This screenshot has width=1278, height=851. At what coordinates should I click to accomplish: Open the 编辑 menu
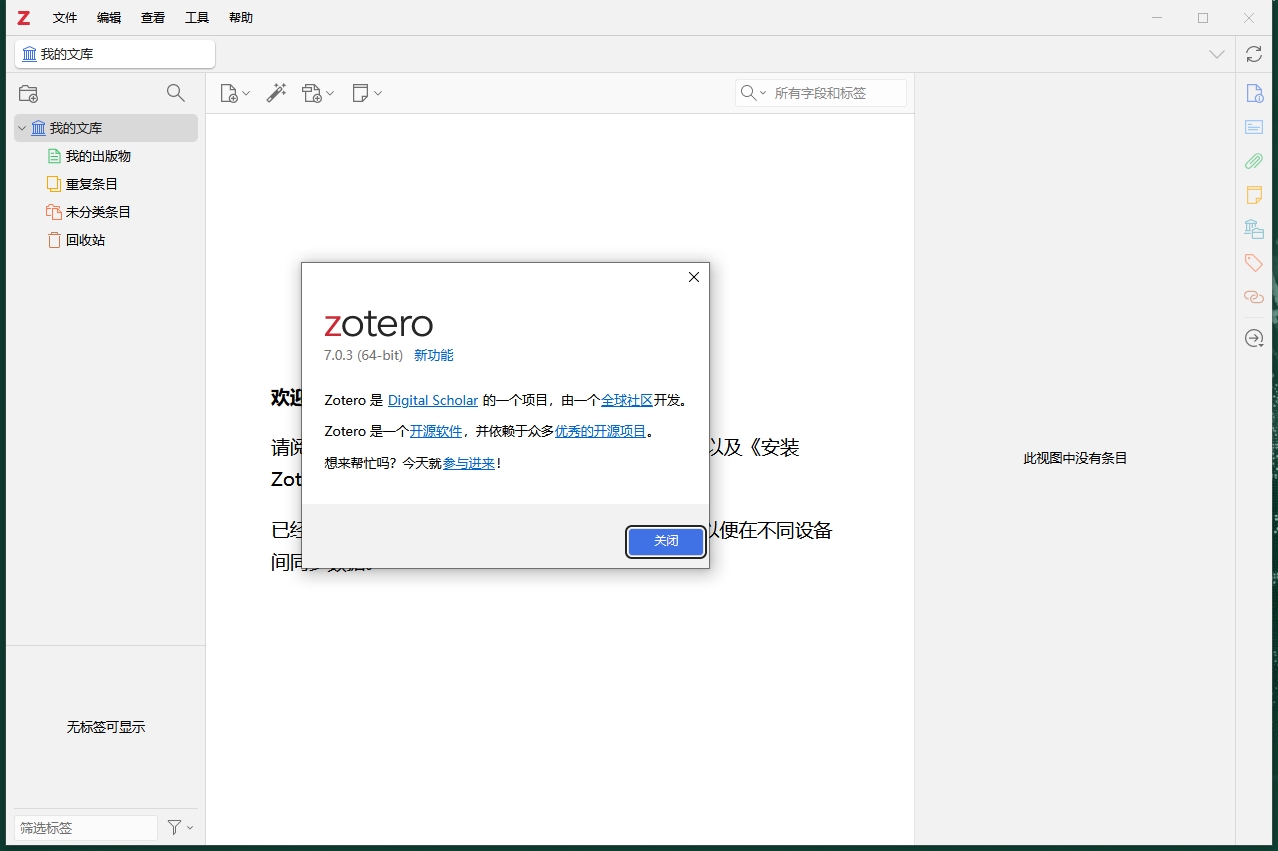[x=109, y=18]
